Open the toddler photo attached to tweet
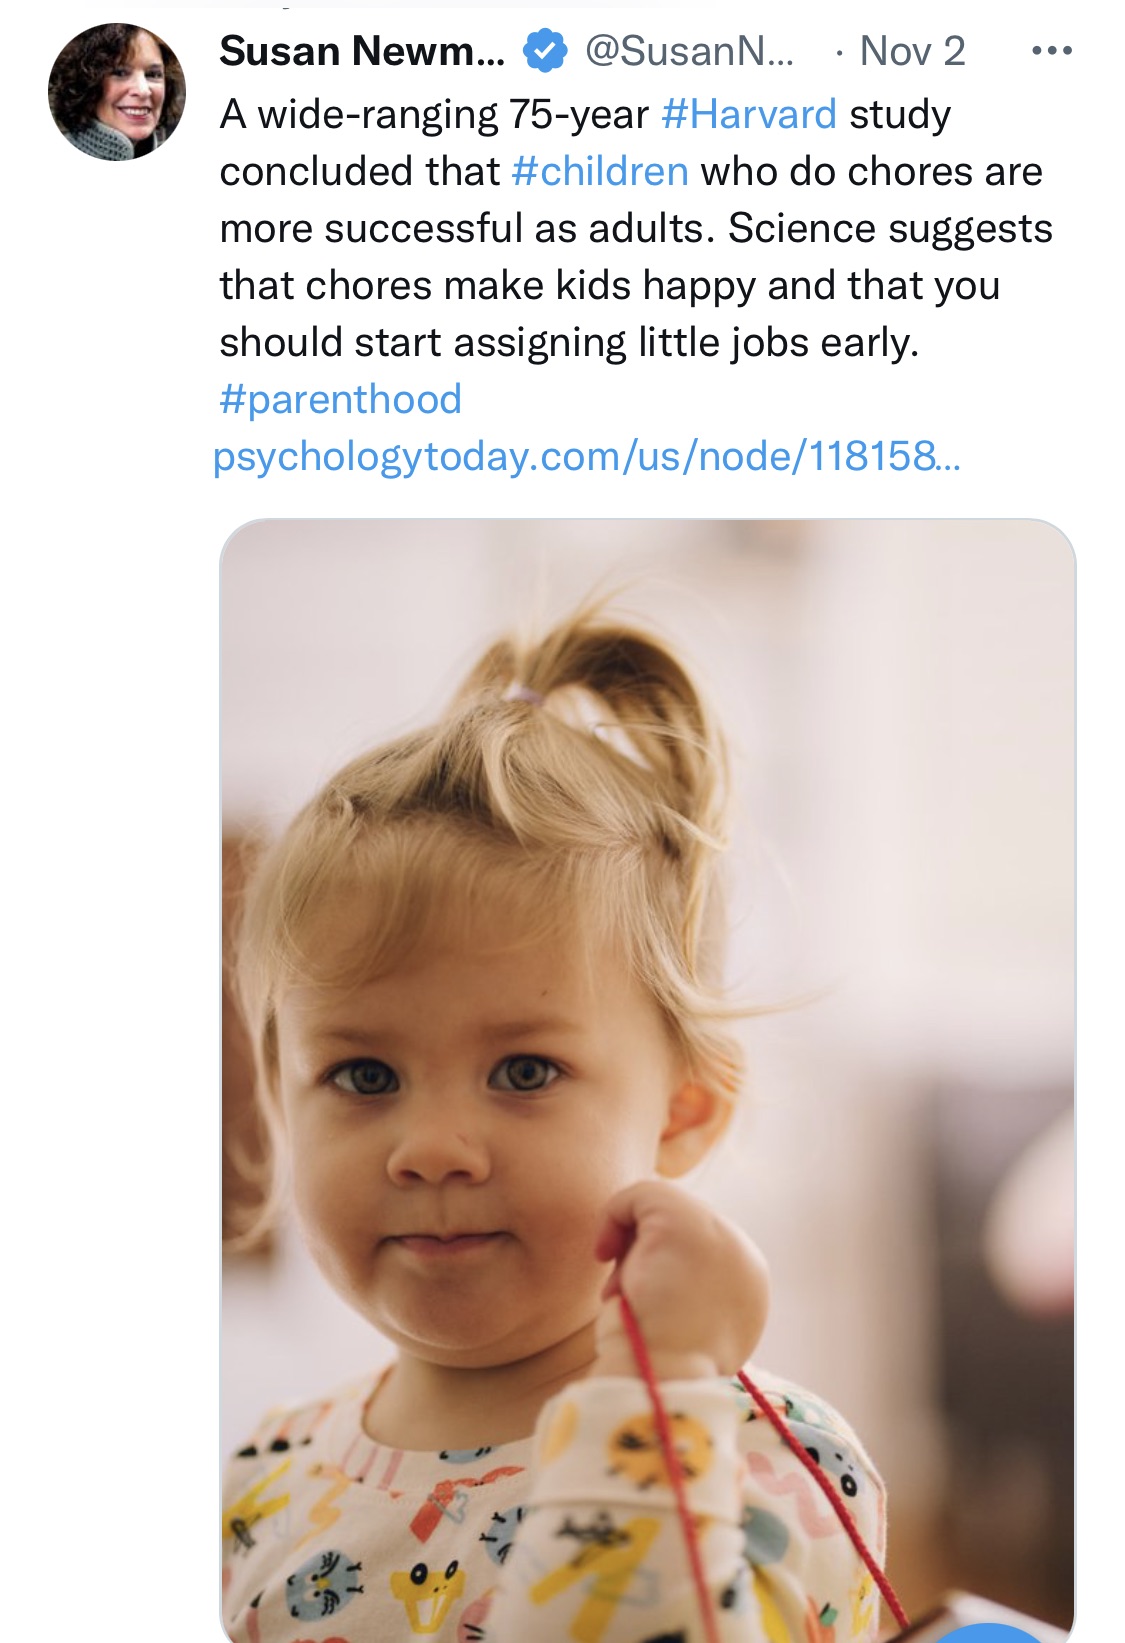This screenshot has width=1125, height=1643. 647,1080
